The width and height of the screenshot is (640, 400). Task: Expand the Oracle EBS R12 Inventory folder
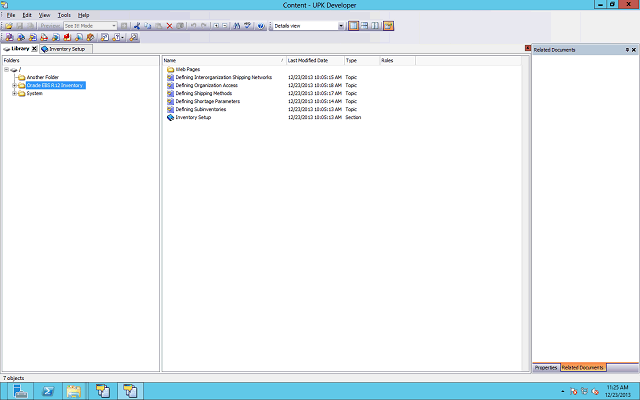coord(14,85)
